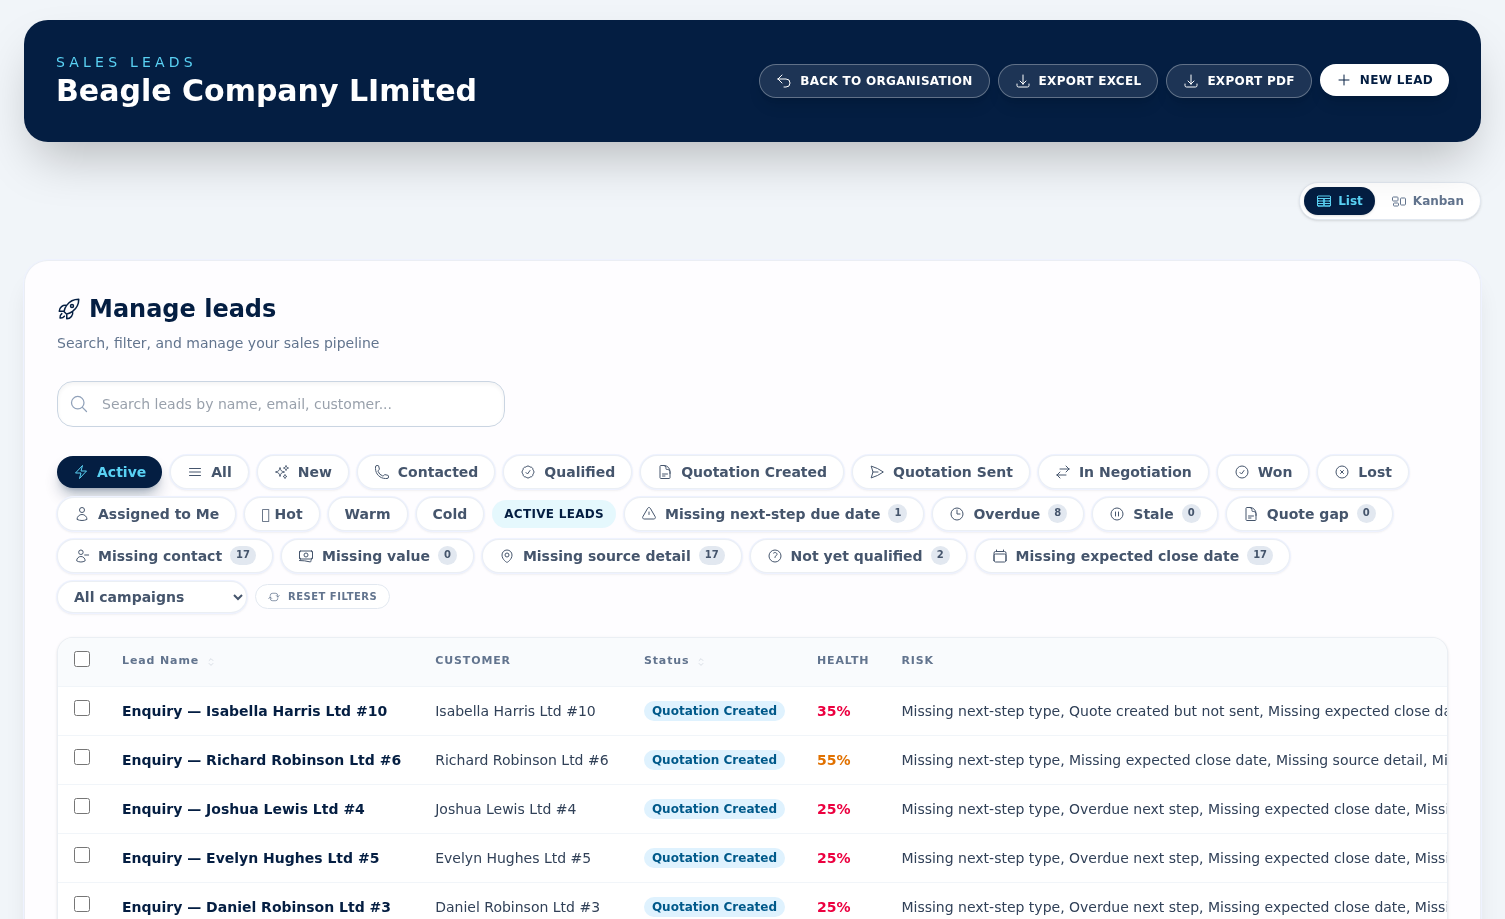Check the box for Isabella Harris Ltd #10

coord(82,708)
